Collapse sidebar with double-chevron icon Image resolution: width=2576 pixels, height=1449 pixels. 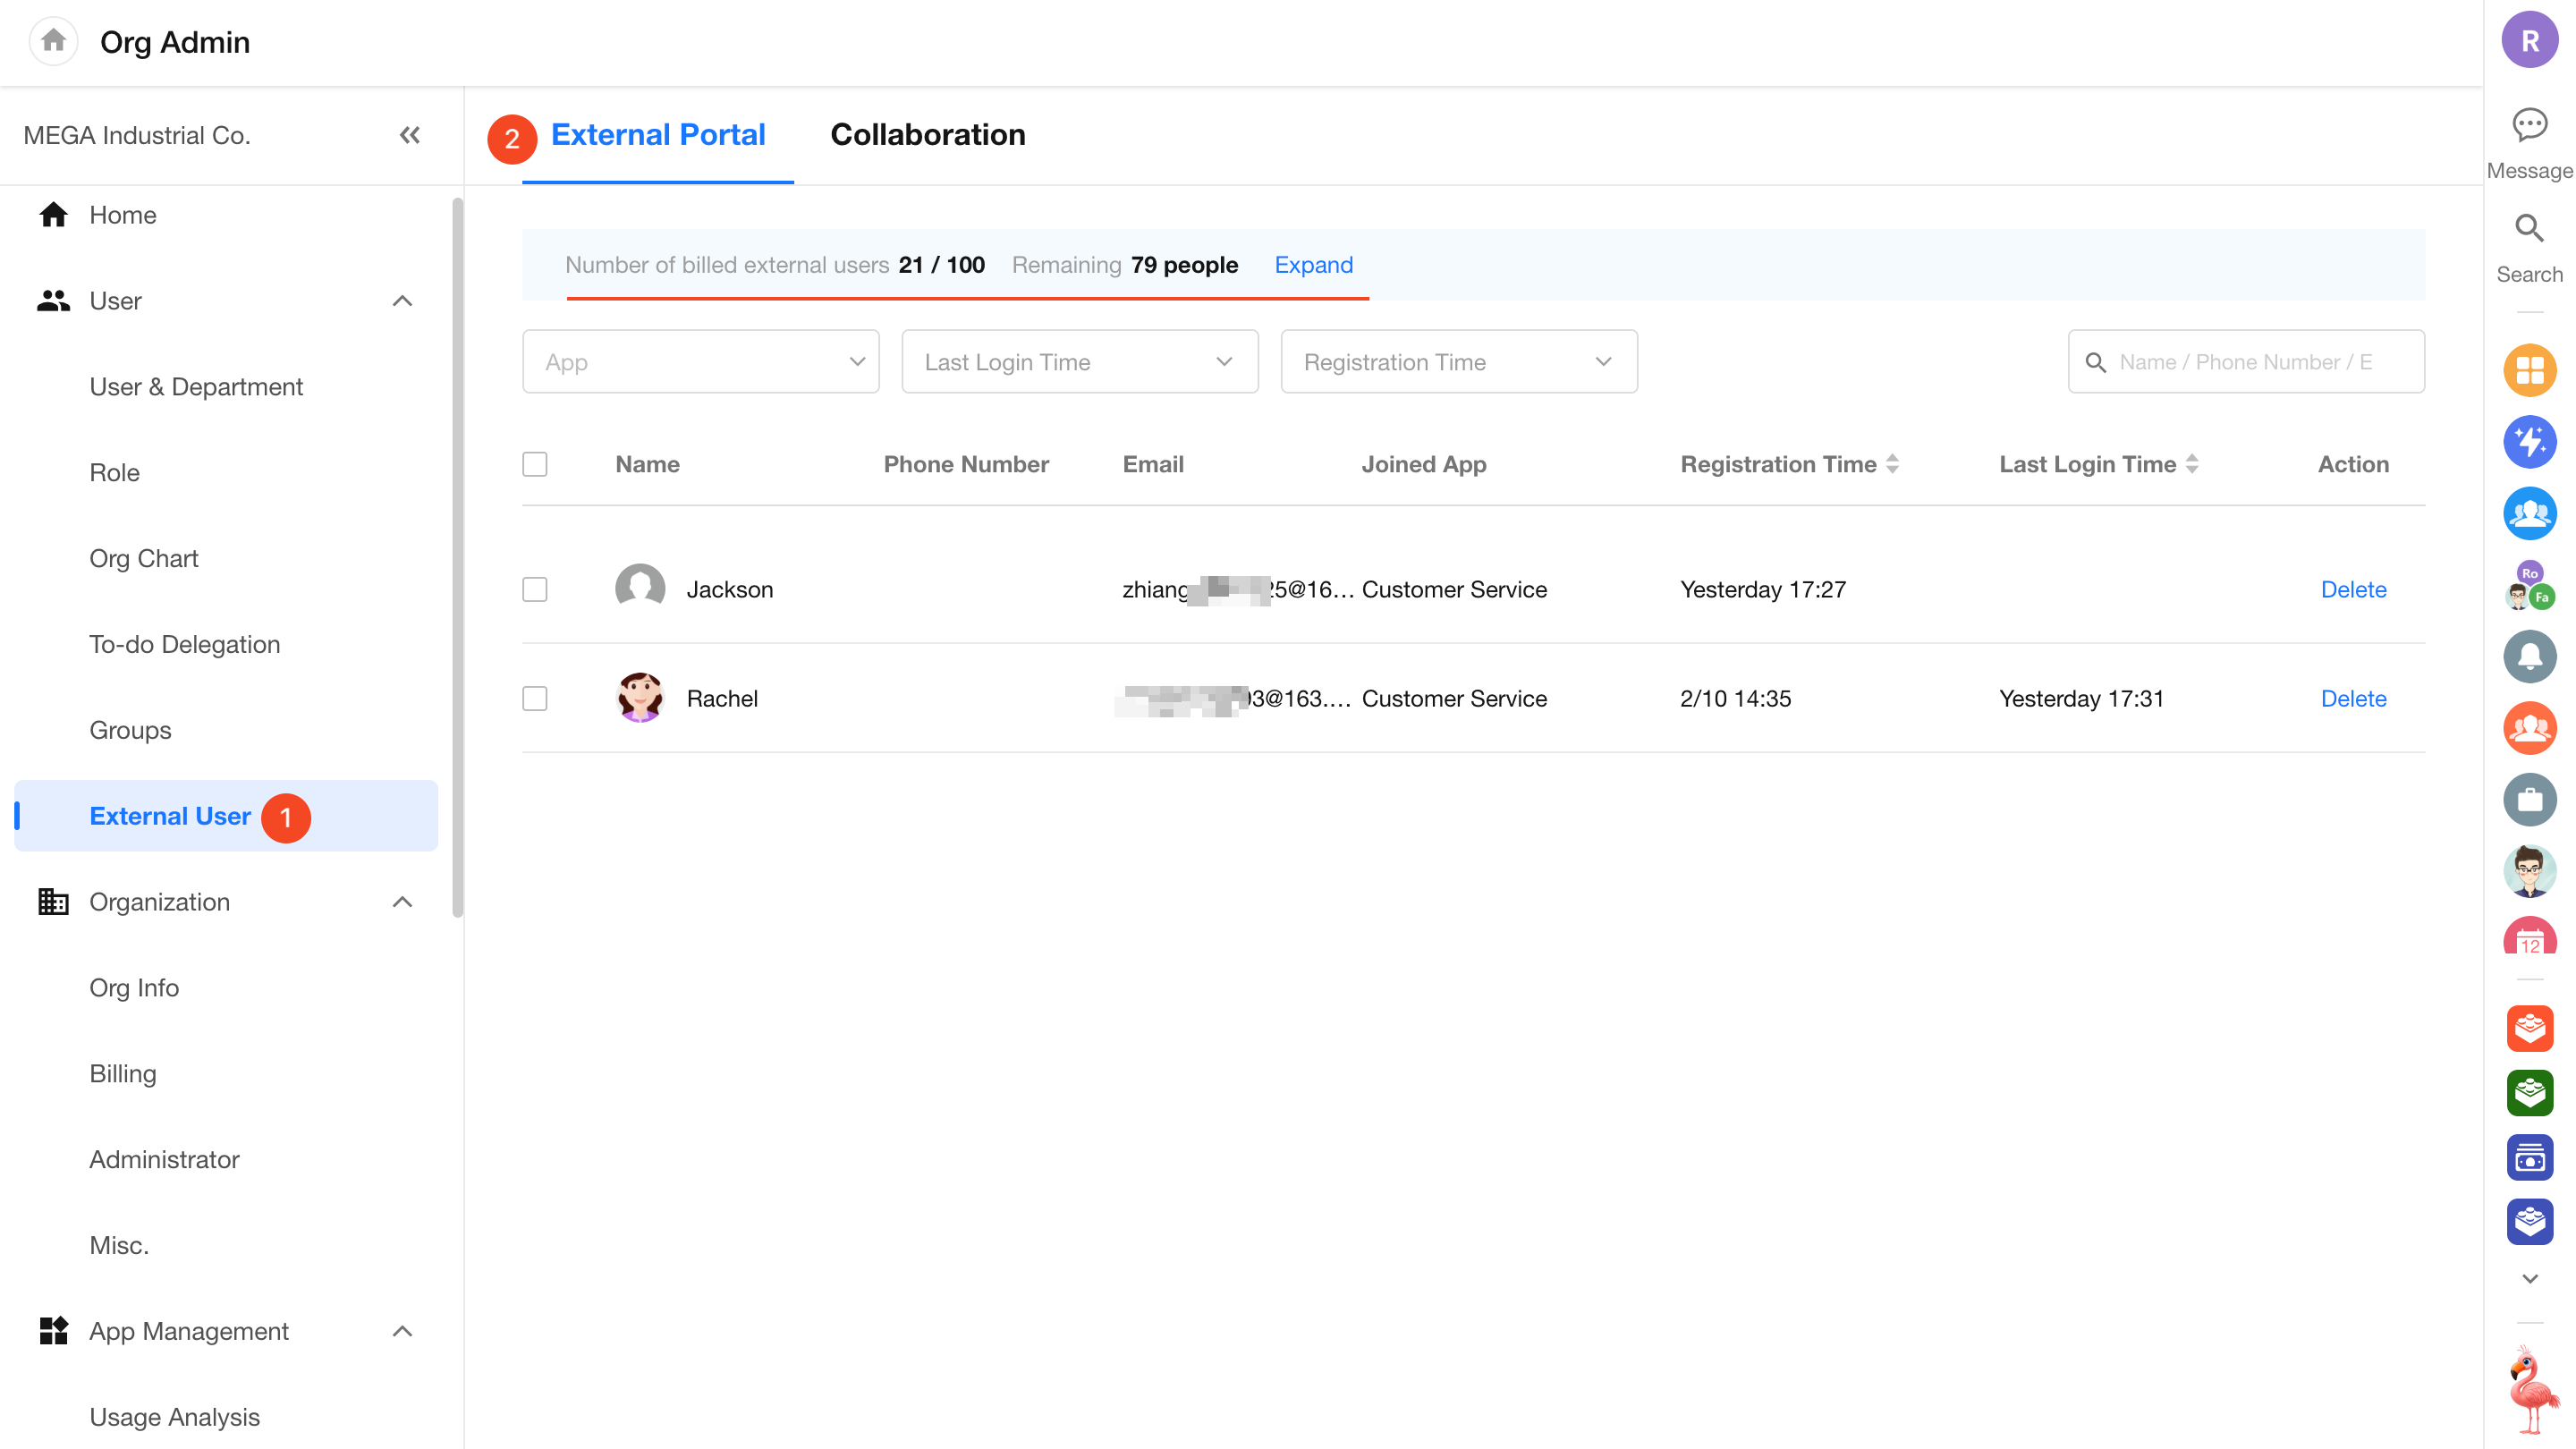click(409, 135)
